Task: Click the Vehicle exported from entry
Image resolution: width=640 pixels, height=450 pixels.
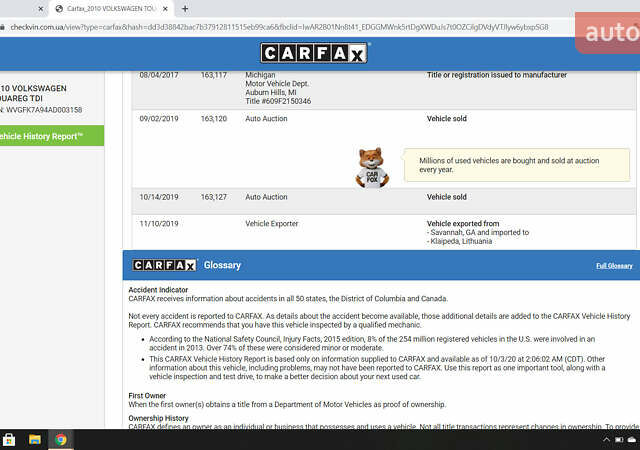Action: tap(463, 224)
